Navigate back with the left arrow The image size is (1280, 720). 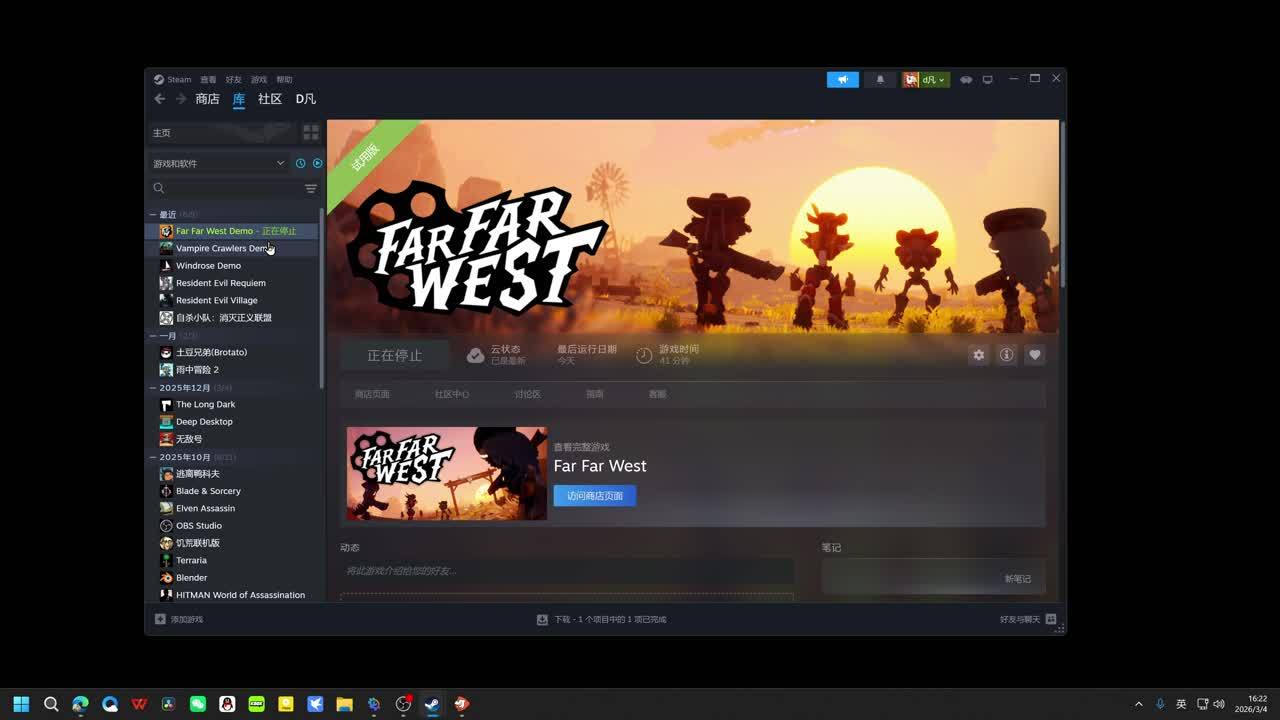point(160,99)
